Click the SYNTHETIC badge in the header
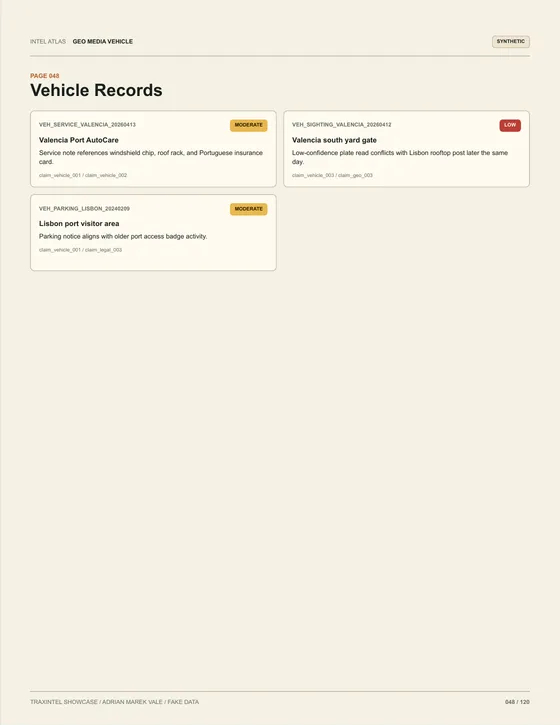The image size is (560, 725). click(x=511, y=42)
